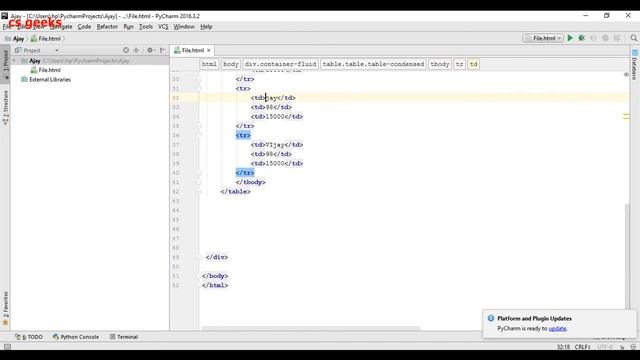Click the 32:18 caret position indicator

point(563,347)
